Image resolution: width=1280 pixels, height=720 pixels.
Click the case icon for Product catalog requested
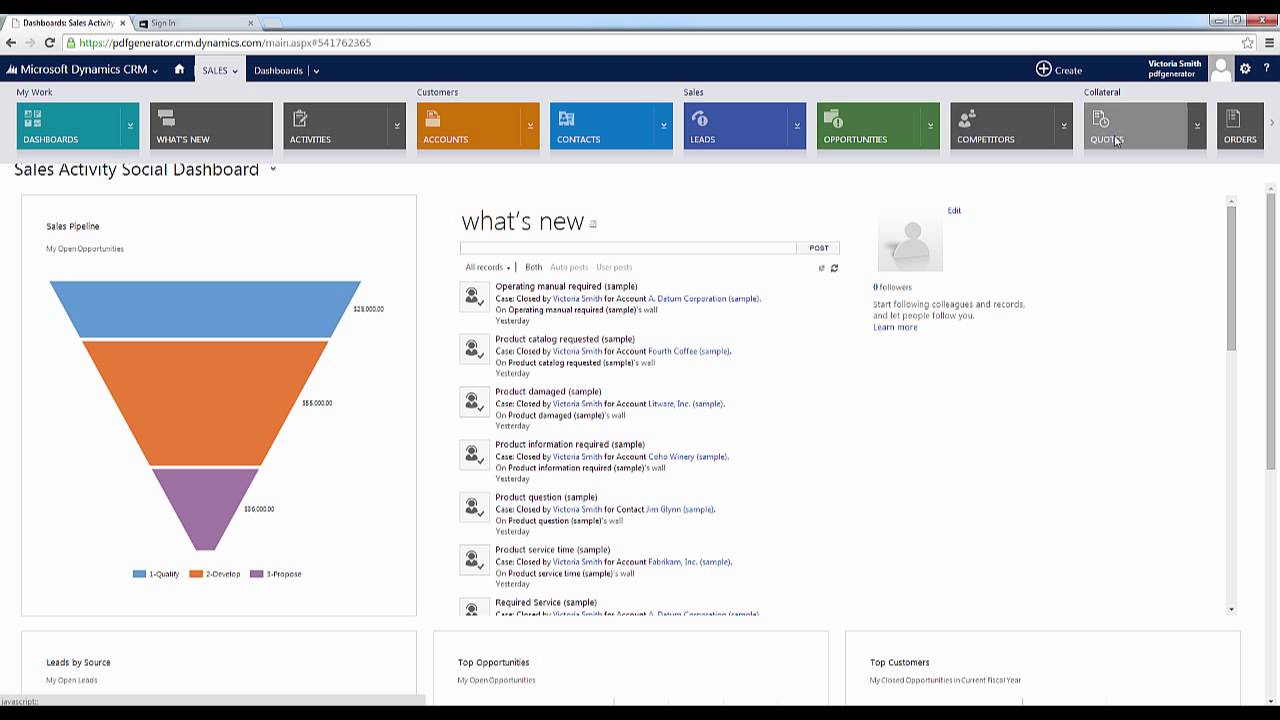click(x=474, y=349)
